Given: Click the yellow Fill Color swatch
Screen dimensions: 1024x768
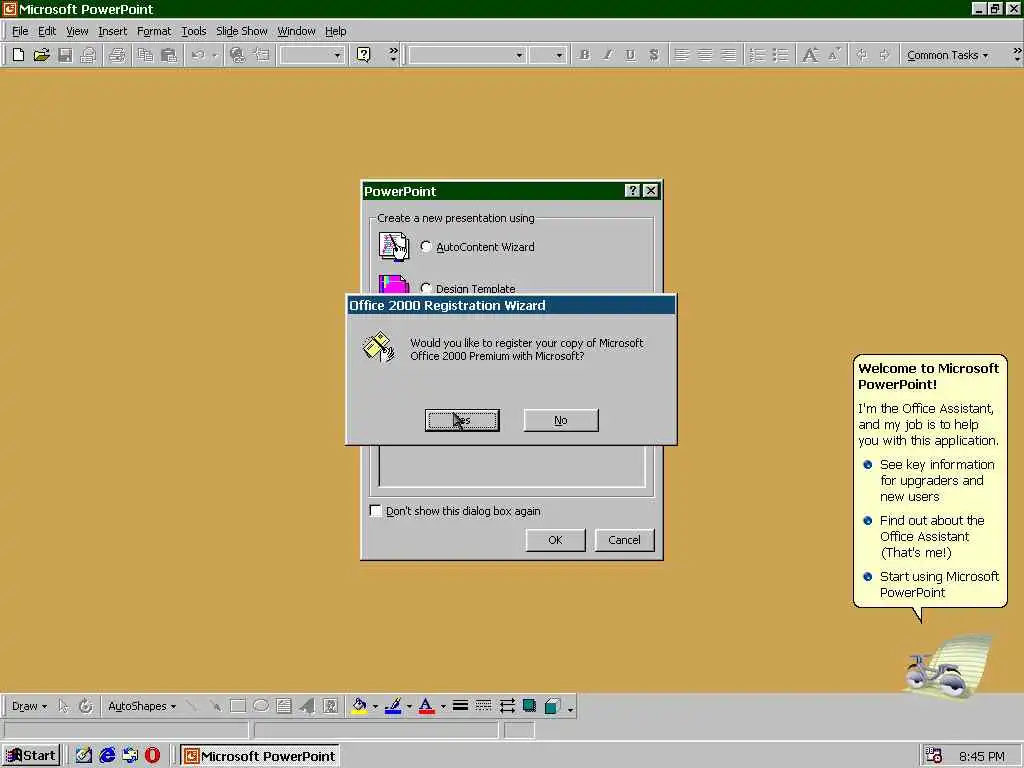Looking at the screenshot, I should [359, 706].
